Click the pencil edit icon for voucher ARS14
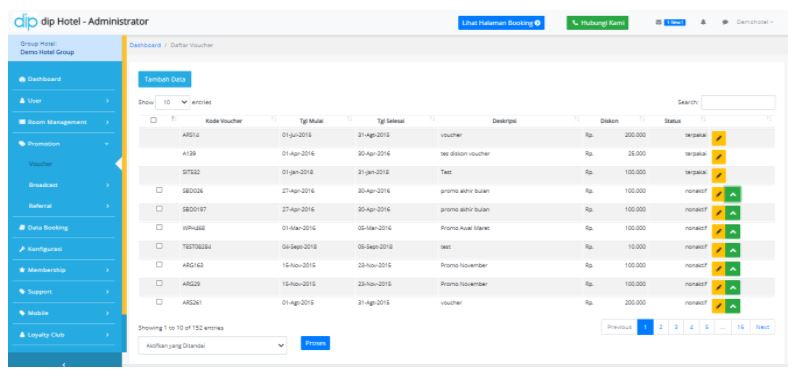The image size is (795, 378). pos(718,138)
